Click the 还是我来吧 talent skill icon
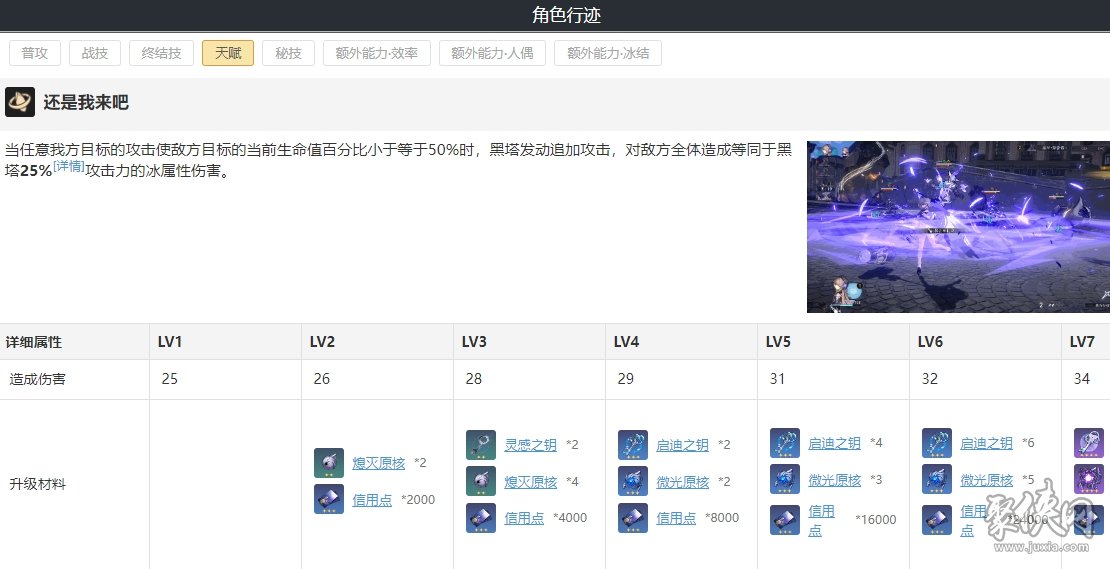The height and width of the screenshot is (569, 1110). pos(20,102)
